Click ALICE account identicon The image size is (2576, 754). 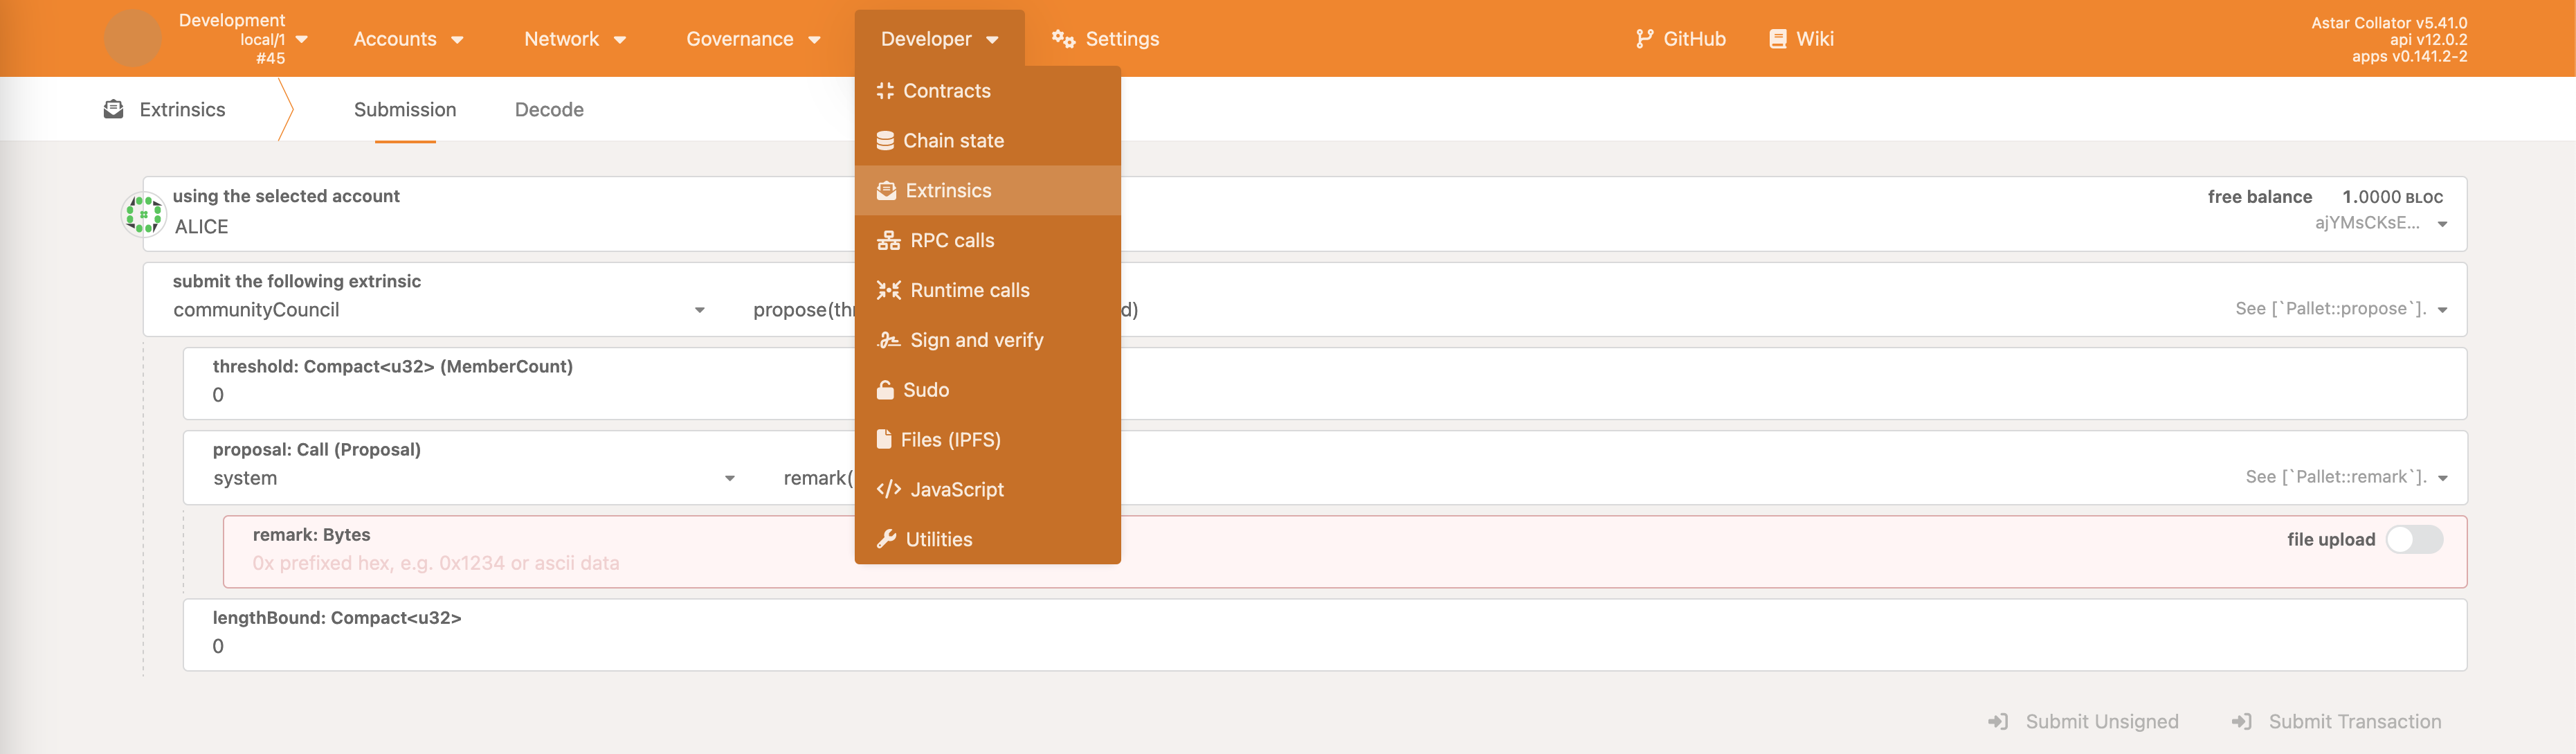(x=143, y=214)
